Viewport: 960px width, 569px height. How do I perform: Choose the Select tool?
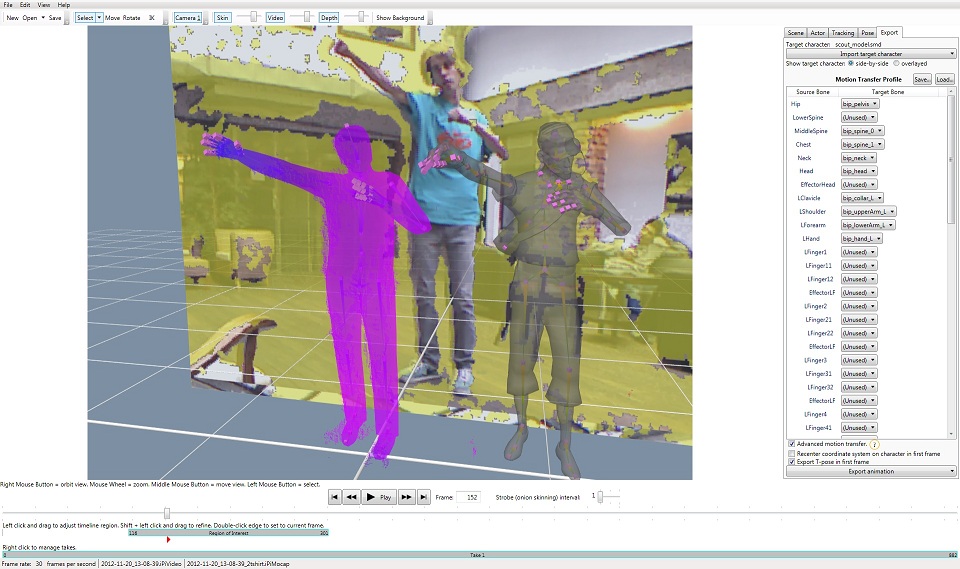[x=85, y=18]
